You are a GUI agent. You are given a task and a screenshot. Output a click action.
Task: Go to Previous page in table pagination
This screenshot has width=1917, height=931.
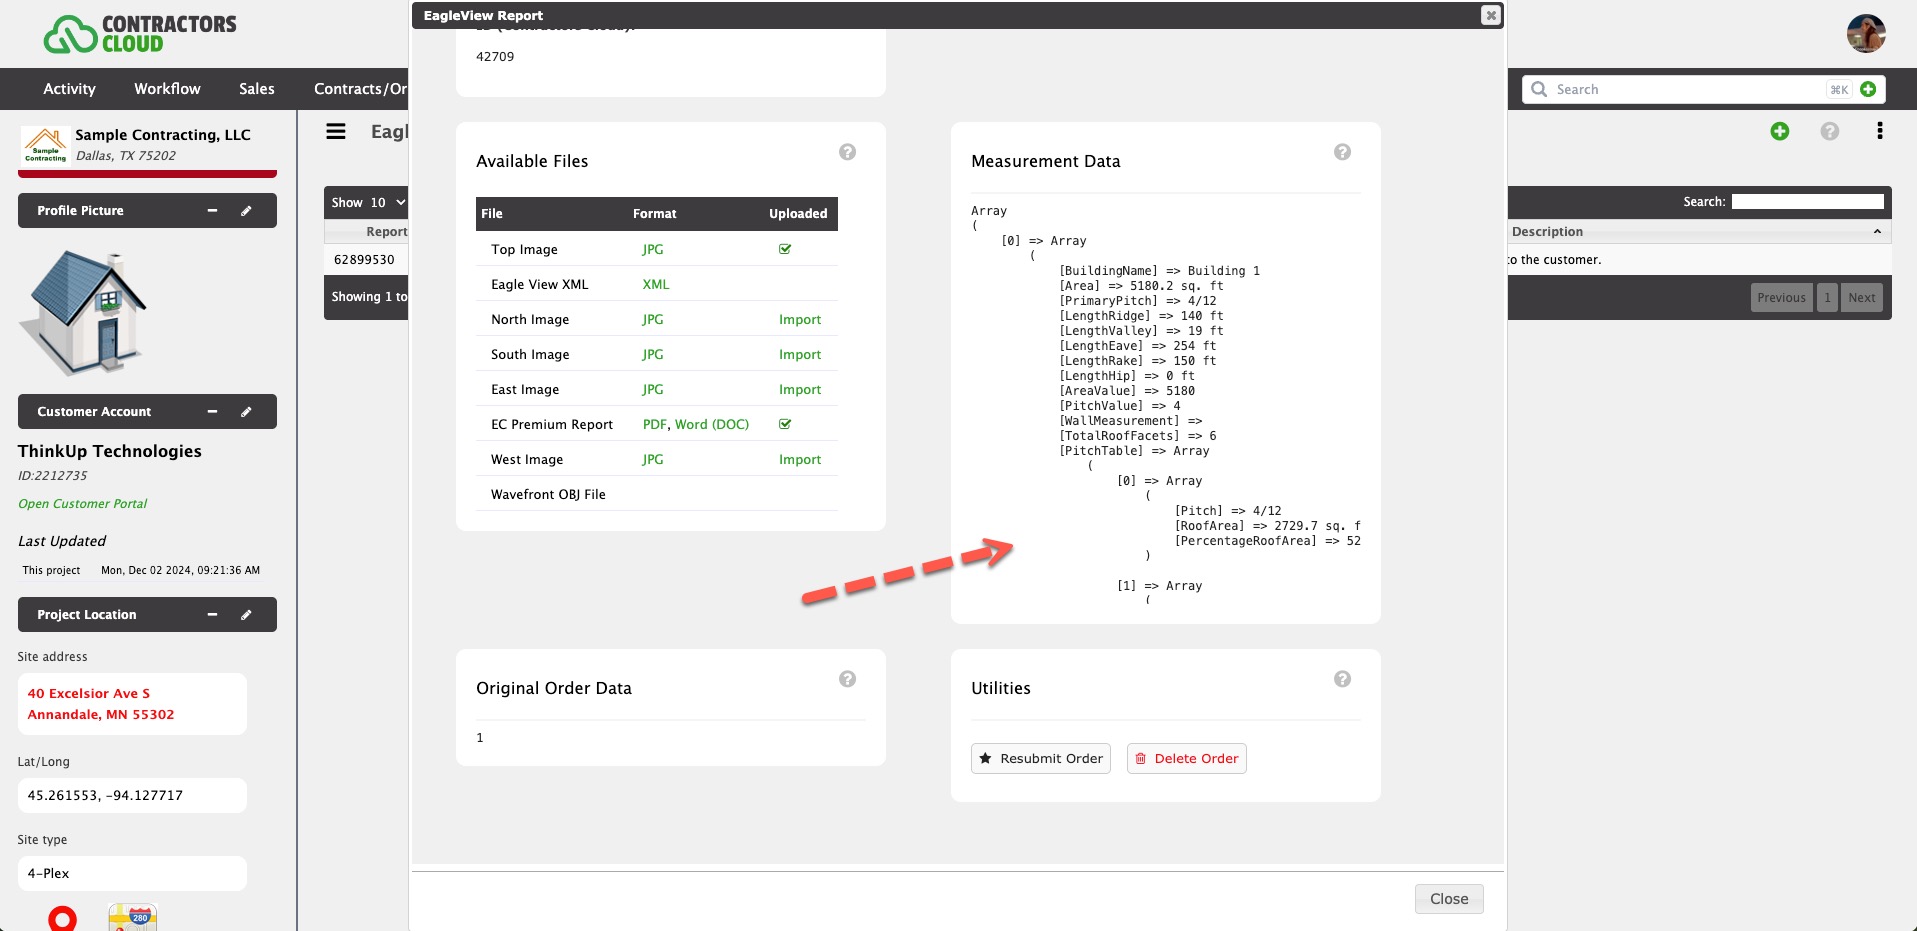1782,298
